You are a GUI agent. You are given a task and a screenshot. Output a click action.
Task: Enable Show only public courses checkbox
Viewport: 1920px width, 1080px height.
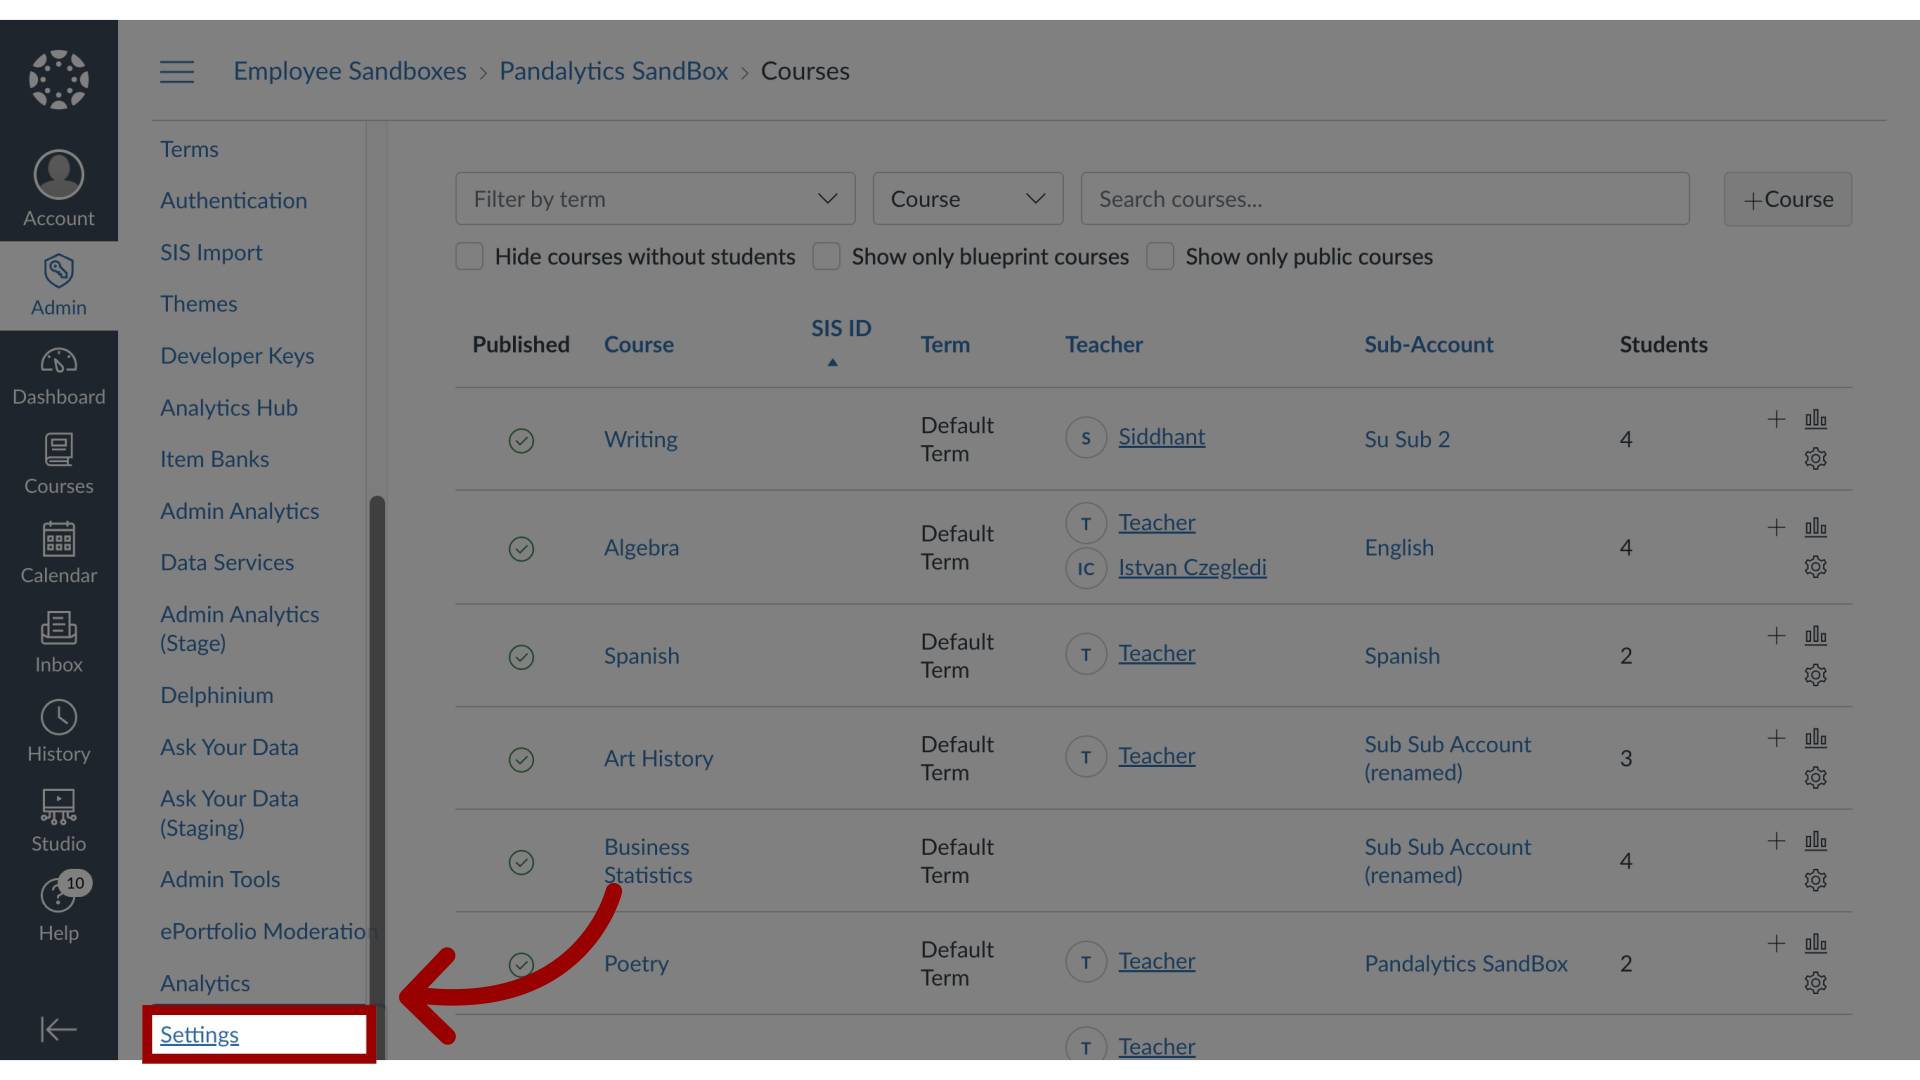pos(1160,256)
